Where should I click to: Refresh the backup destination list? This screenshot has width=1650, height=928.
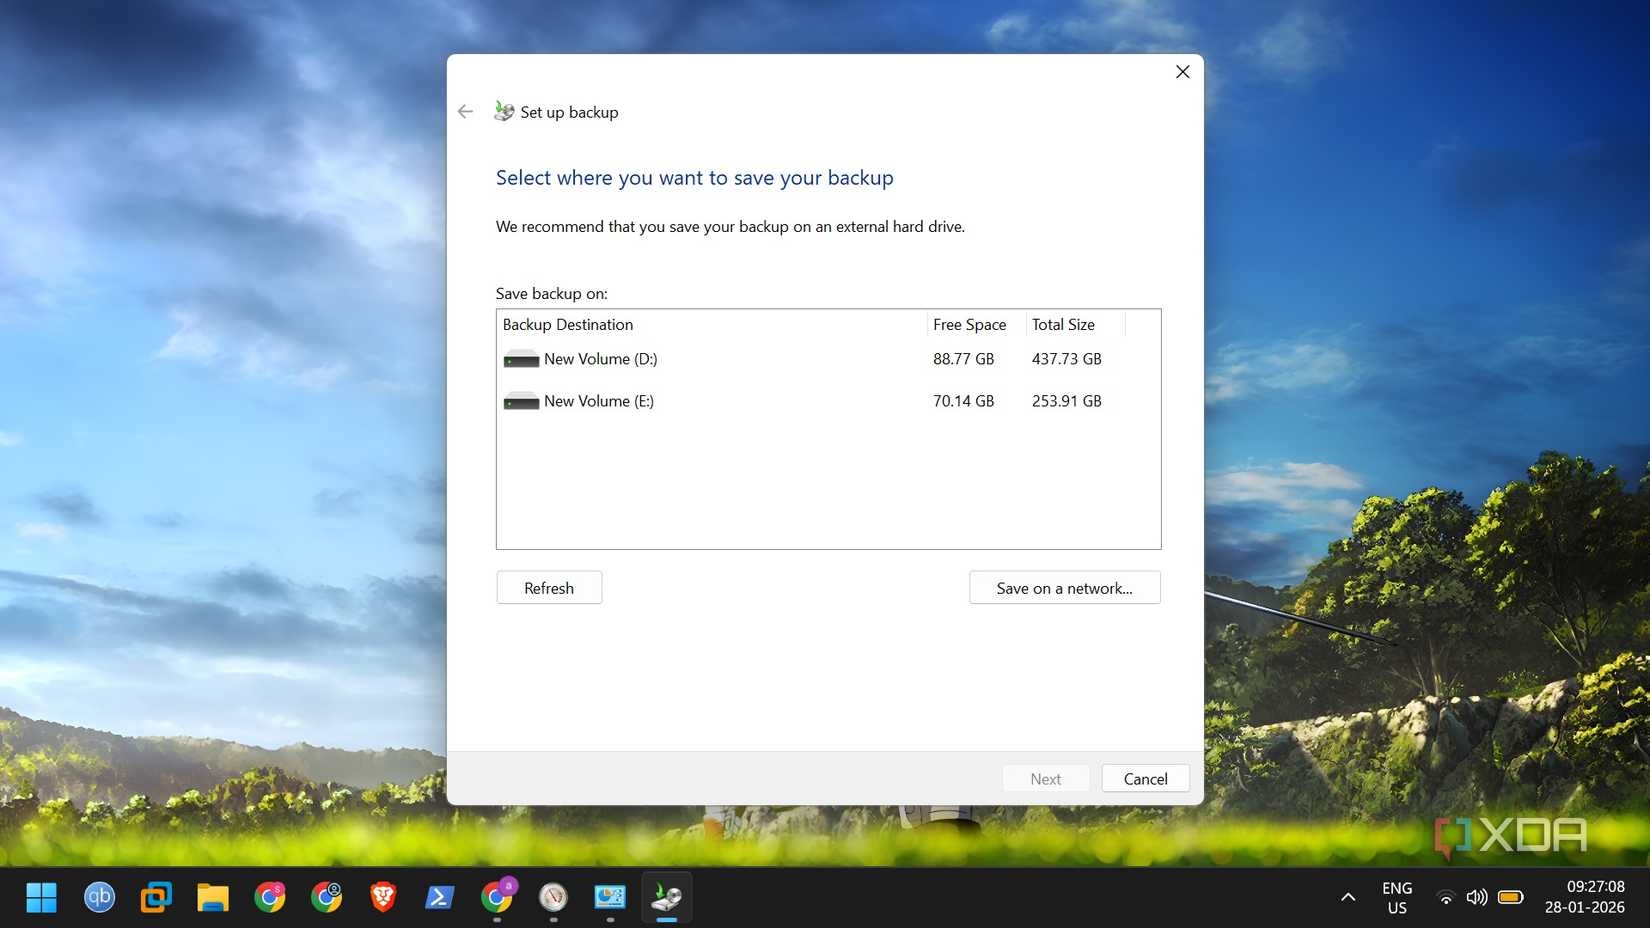point(549,588)
